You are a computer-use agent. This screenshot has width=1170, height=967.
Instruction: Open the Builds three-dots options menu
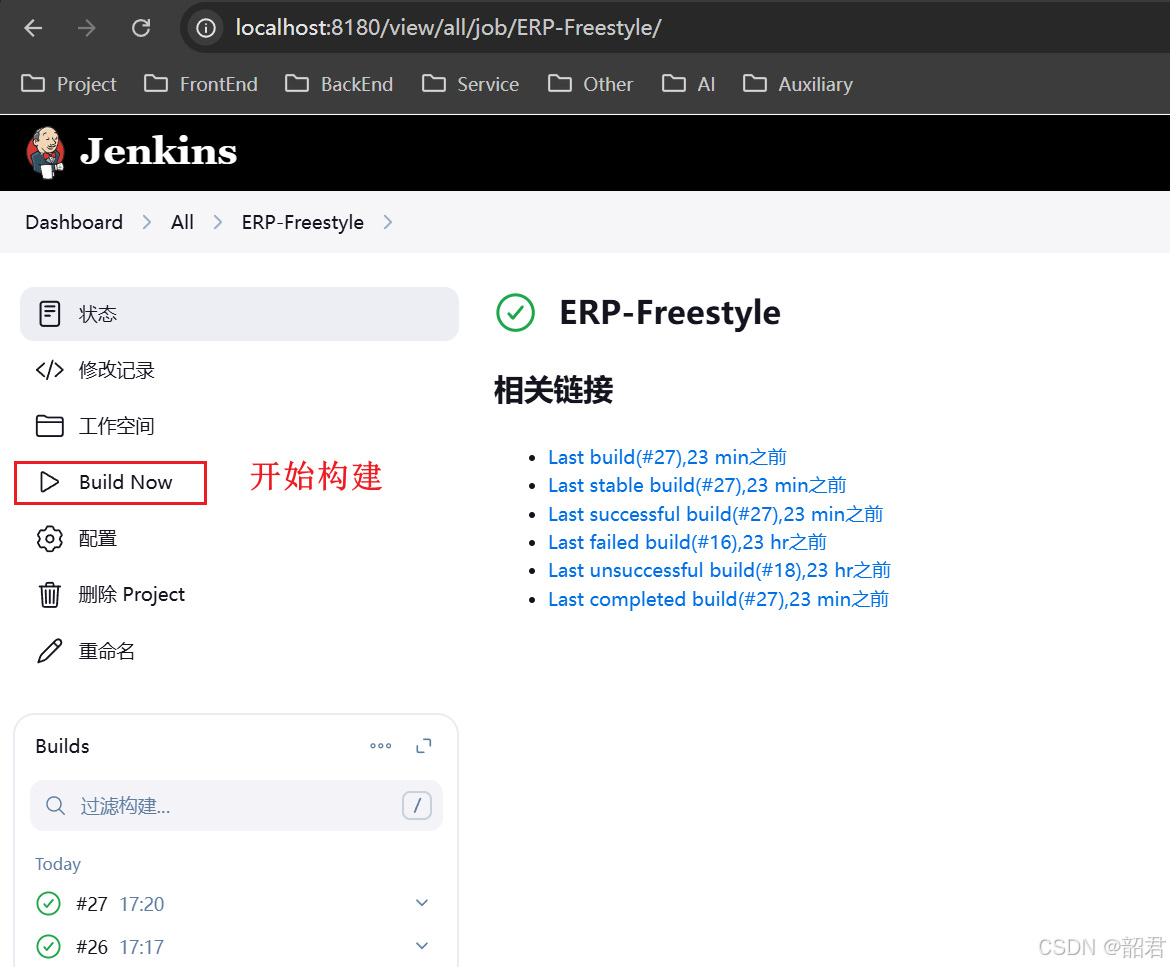click(381, 745)
